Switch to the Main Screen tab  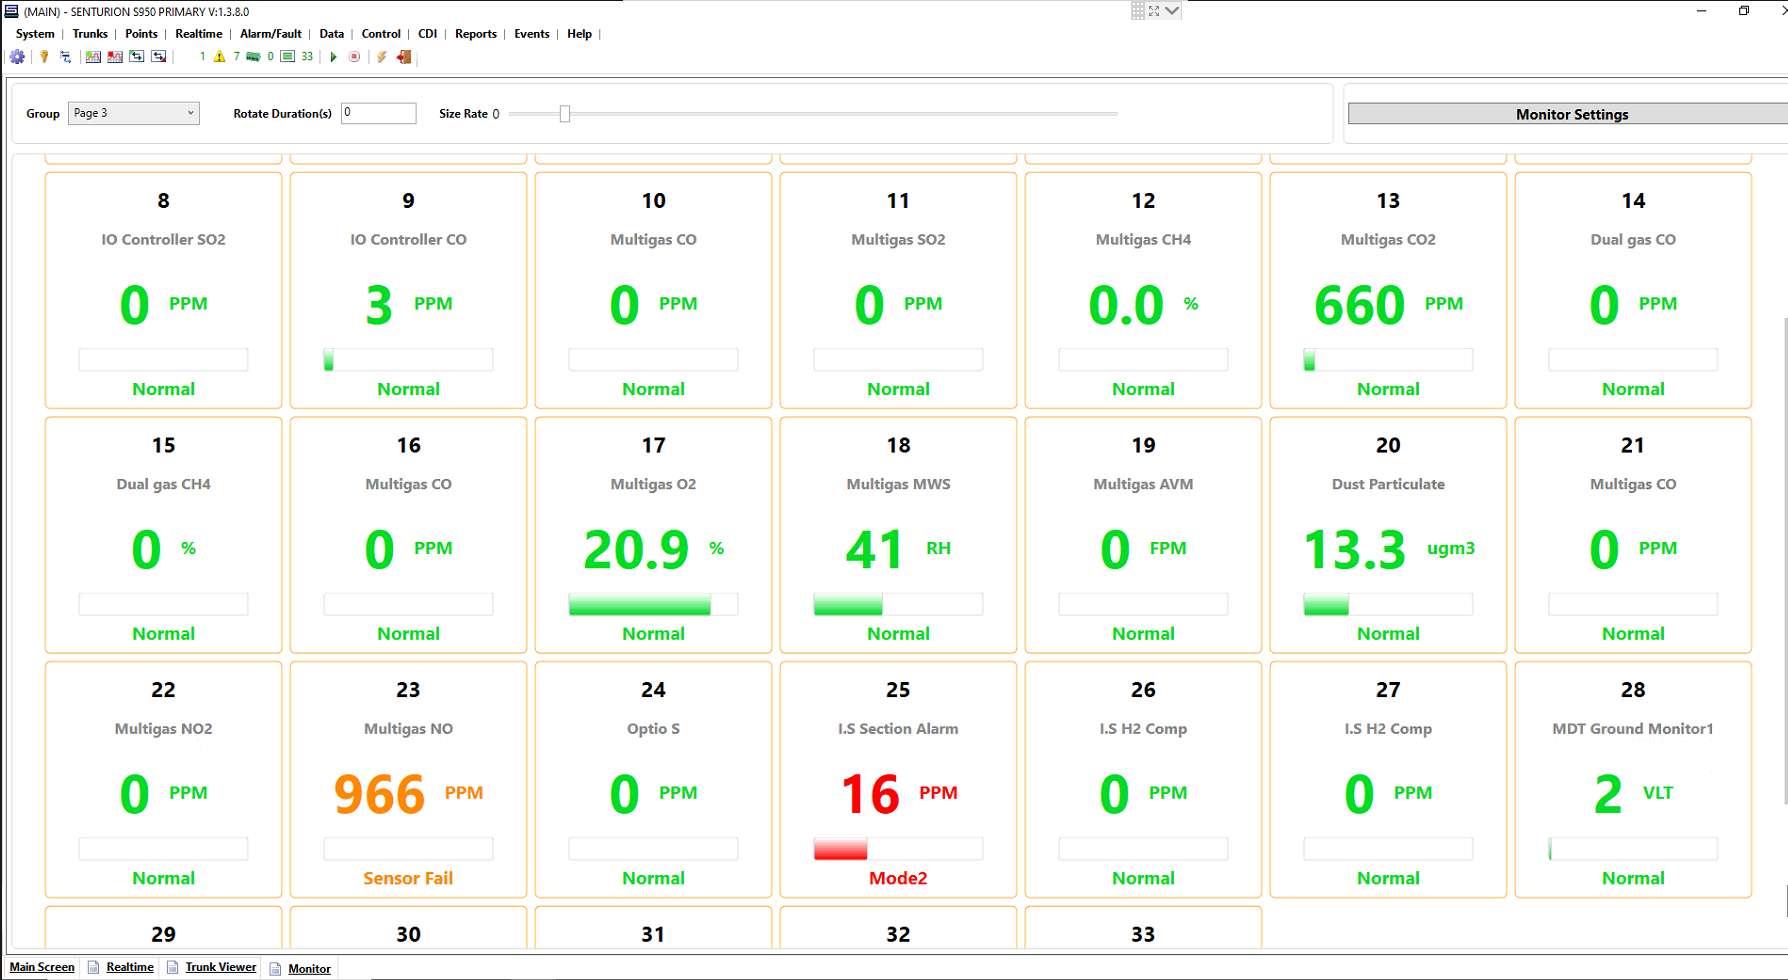[42, 967]
